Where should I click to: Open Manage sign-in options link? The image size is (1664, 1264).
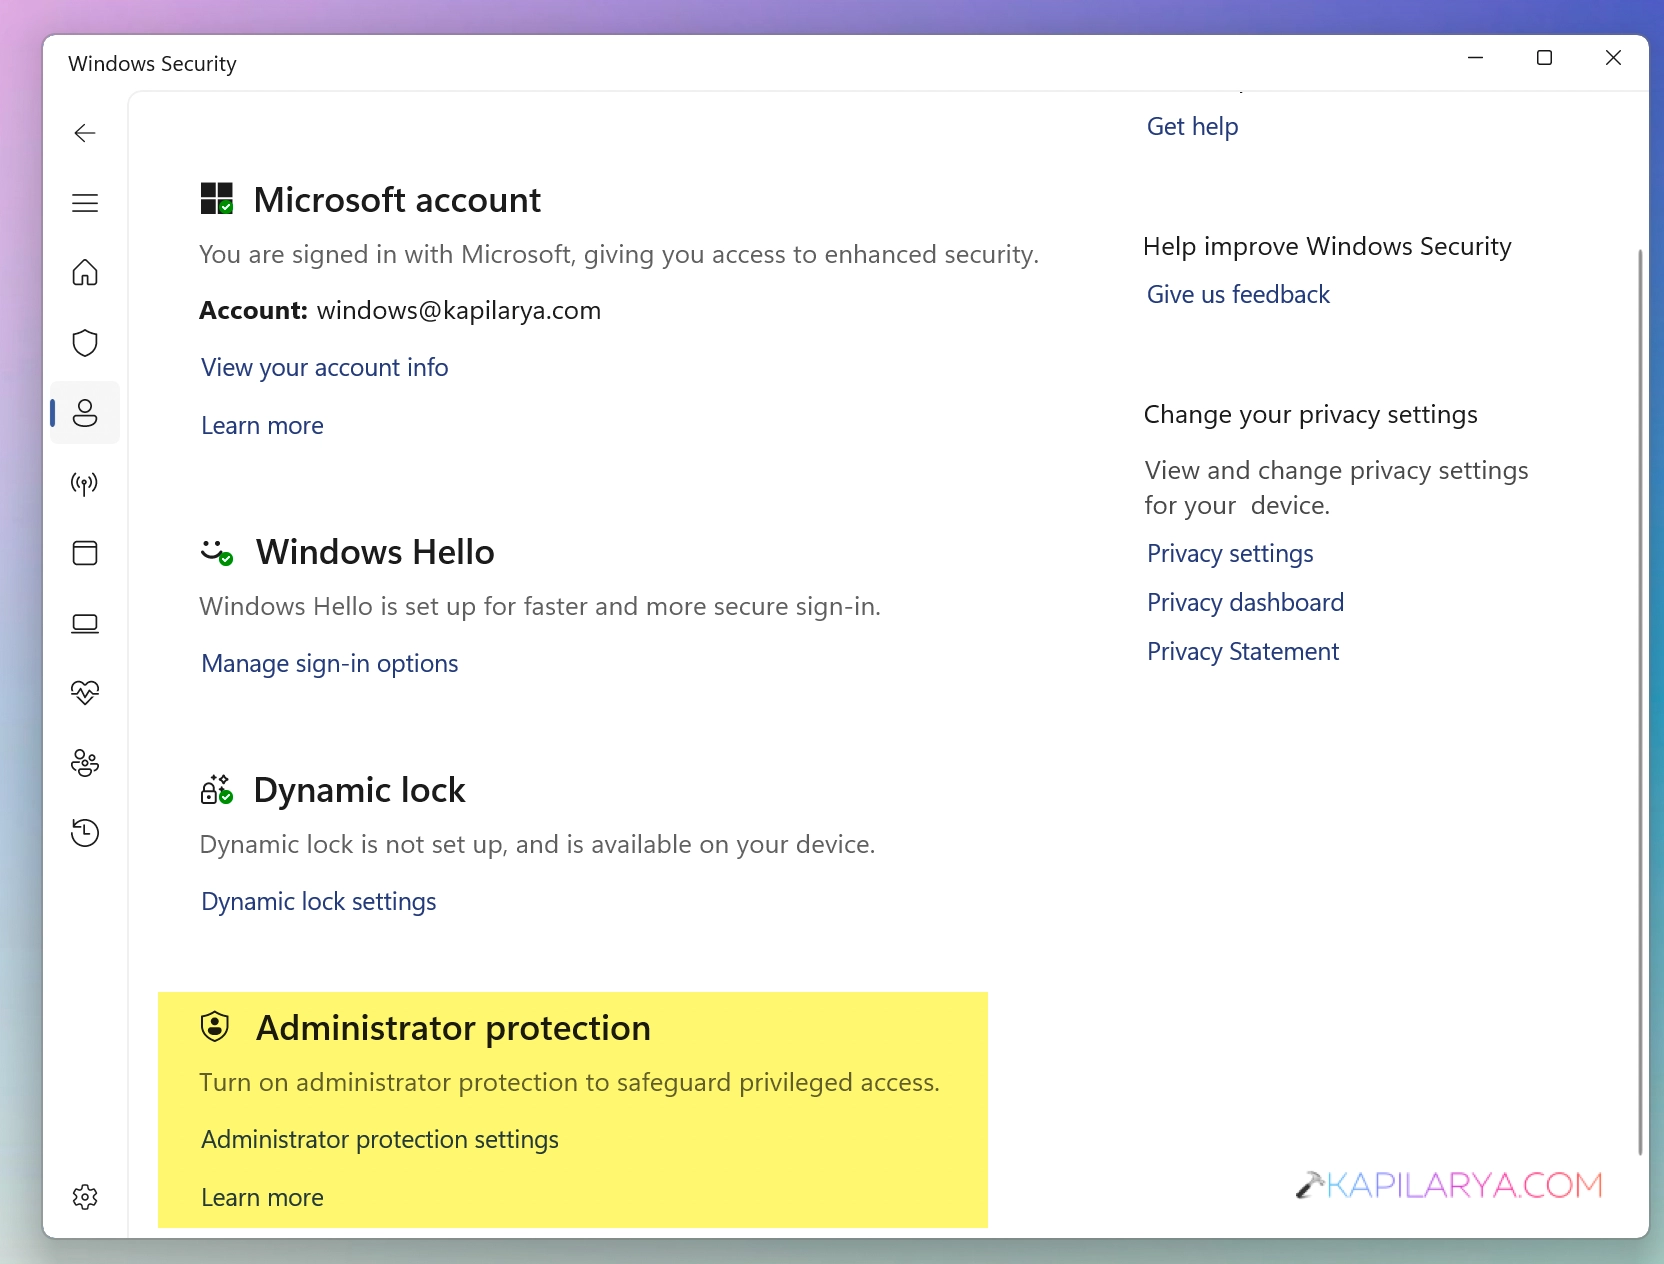tap(330, 664)
